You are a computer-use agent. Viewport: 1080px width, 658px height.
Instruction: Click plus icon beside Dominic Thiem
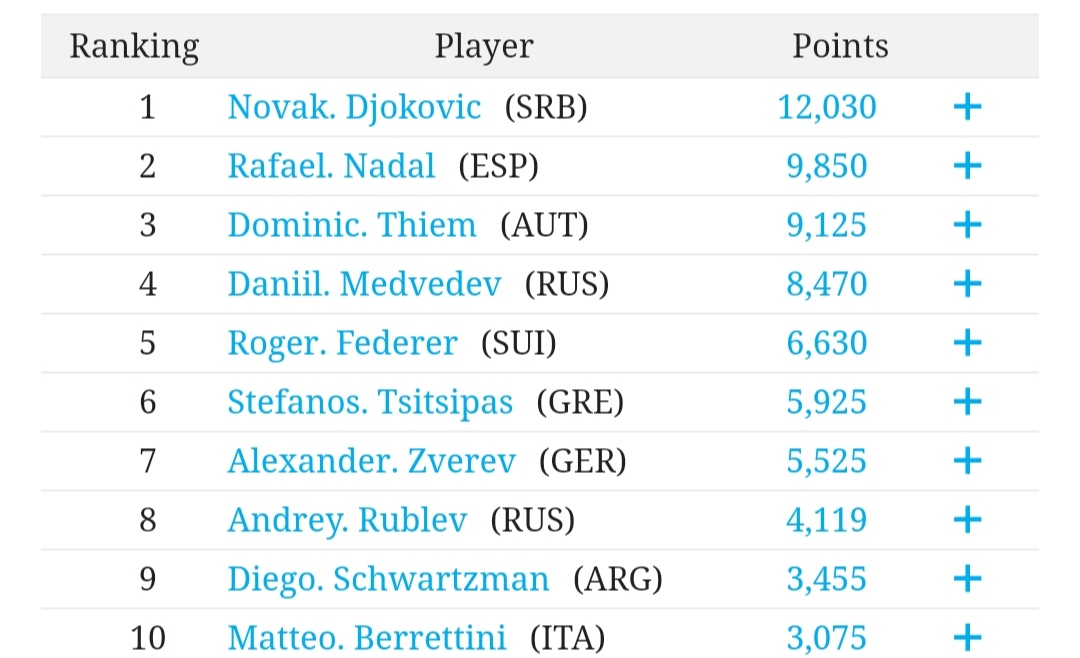click(x=966, y=225)
